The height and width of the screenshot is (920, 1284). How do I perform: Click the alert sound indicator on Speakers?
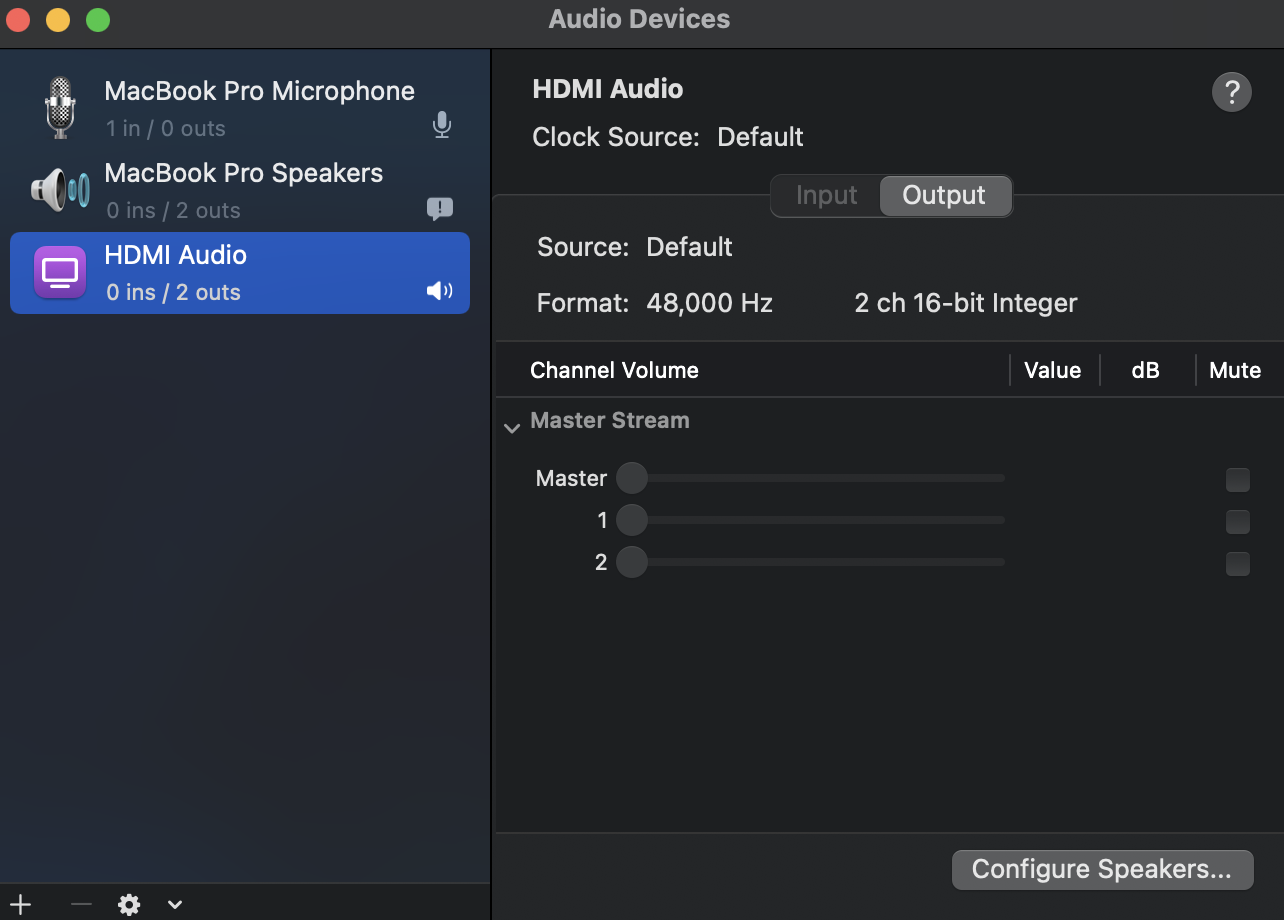coord(440,208)
